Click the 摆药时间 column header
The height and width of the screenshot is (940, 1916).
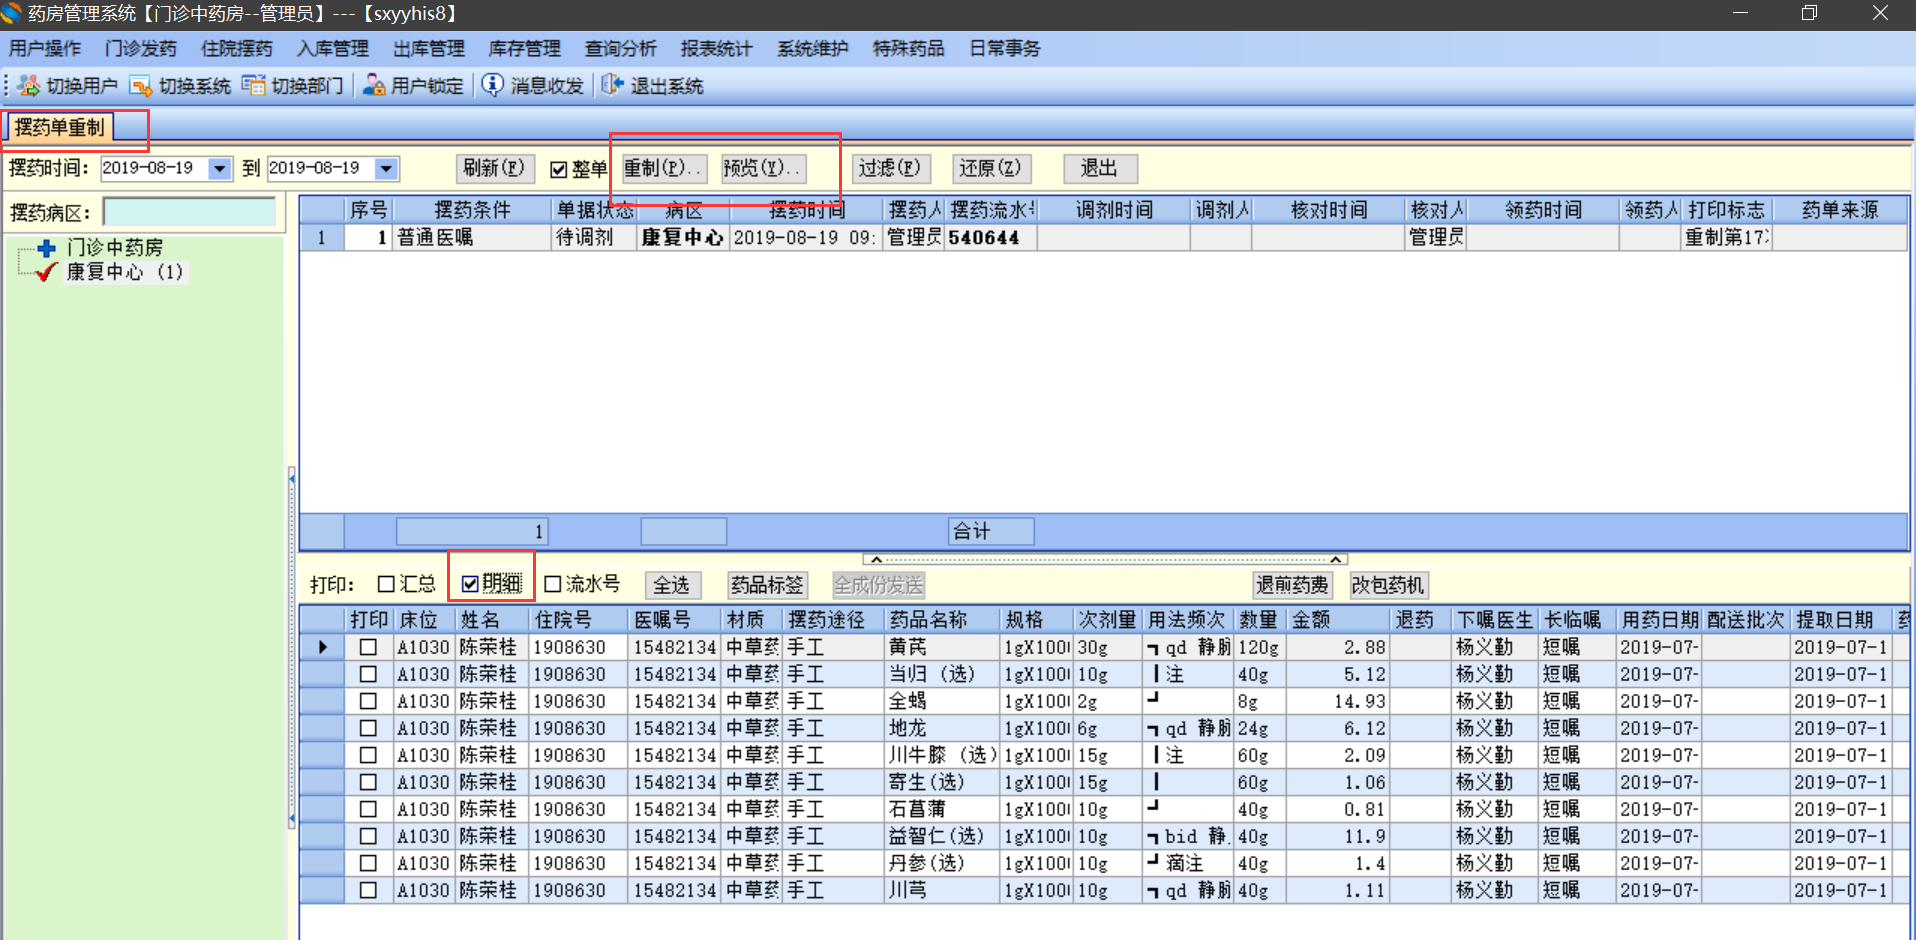coord(806,210)
